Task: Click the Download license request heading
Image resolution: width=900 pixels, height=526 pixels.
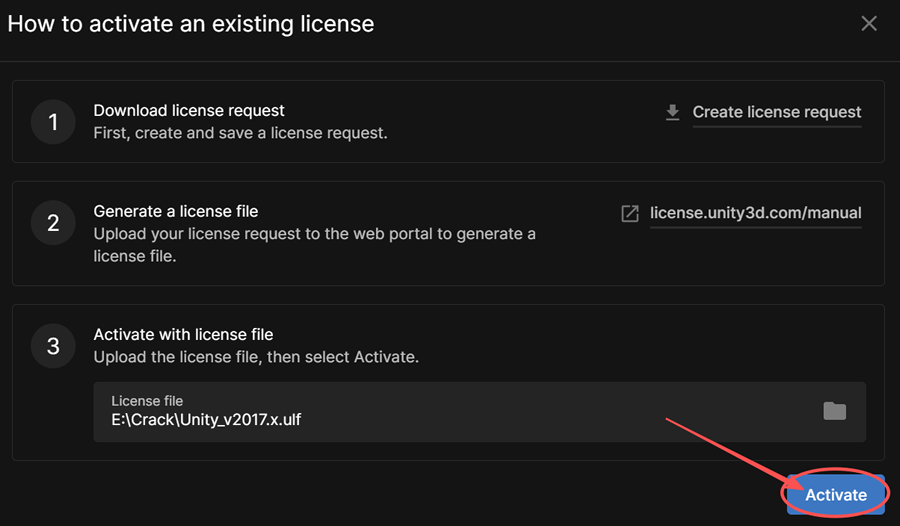Action: point(189,110)
